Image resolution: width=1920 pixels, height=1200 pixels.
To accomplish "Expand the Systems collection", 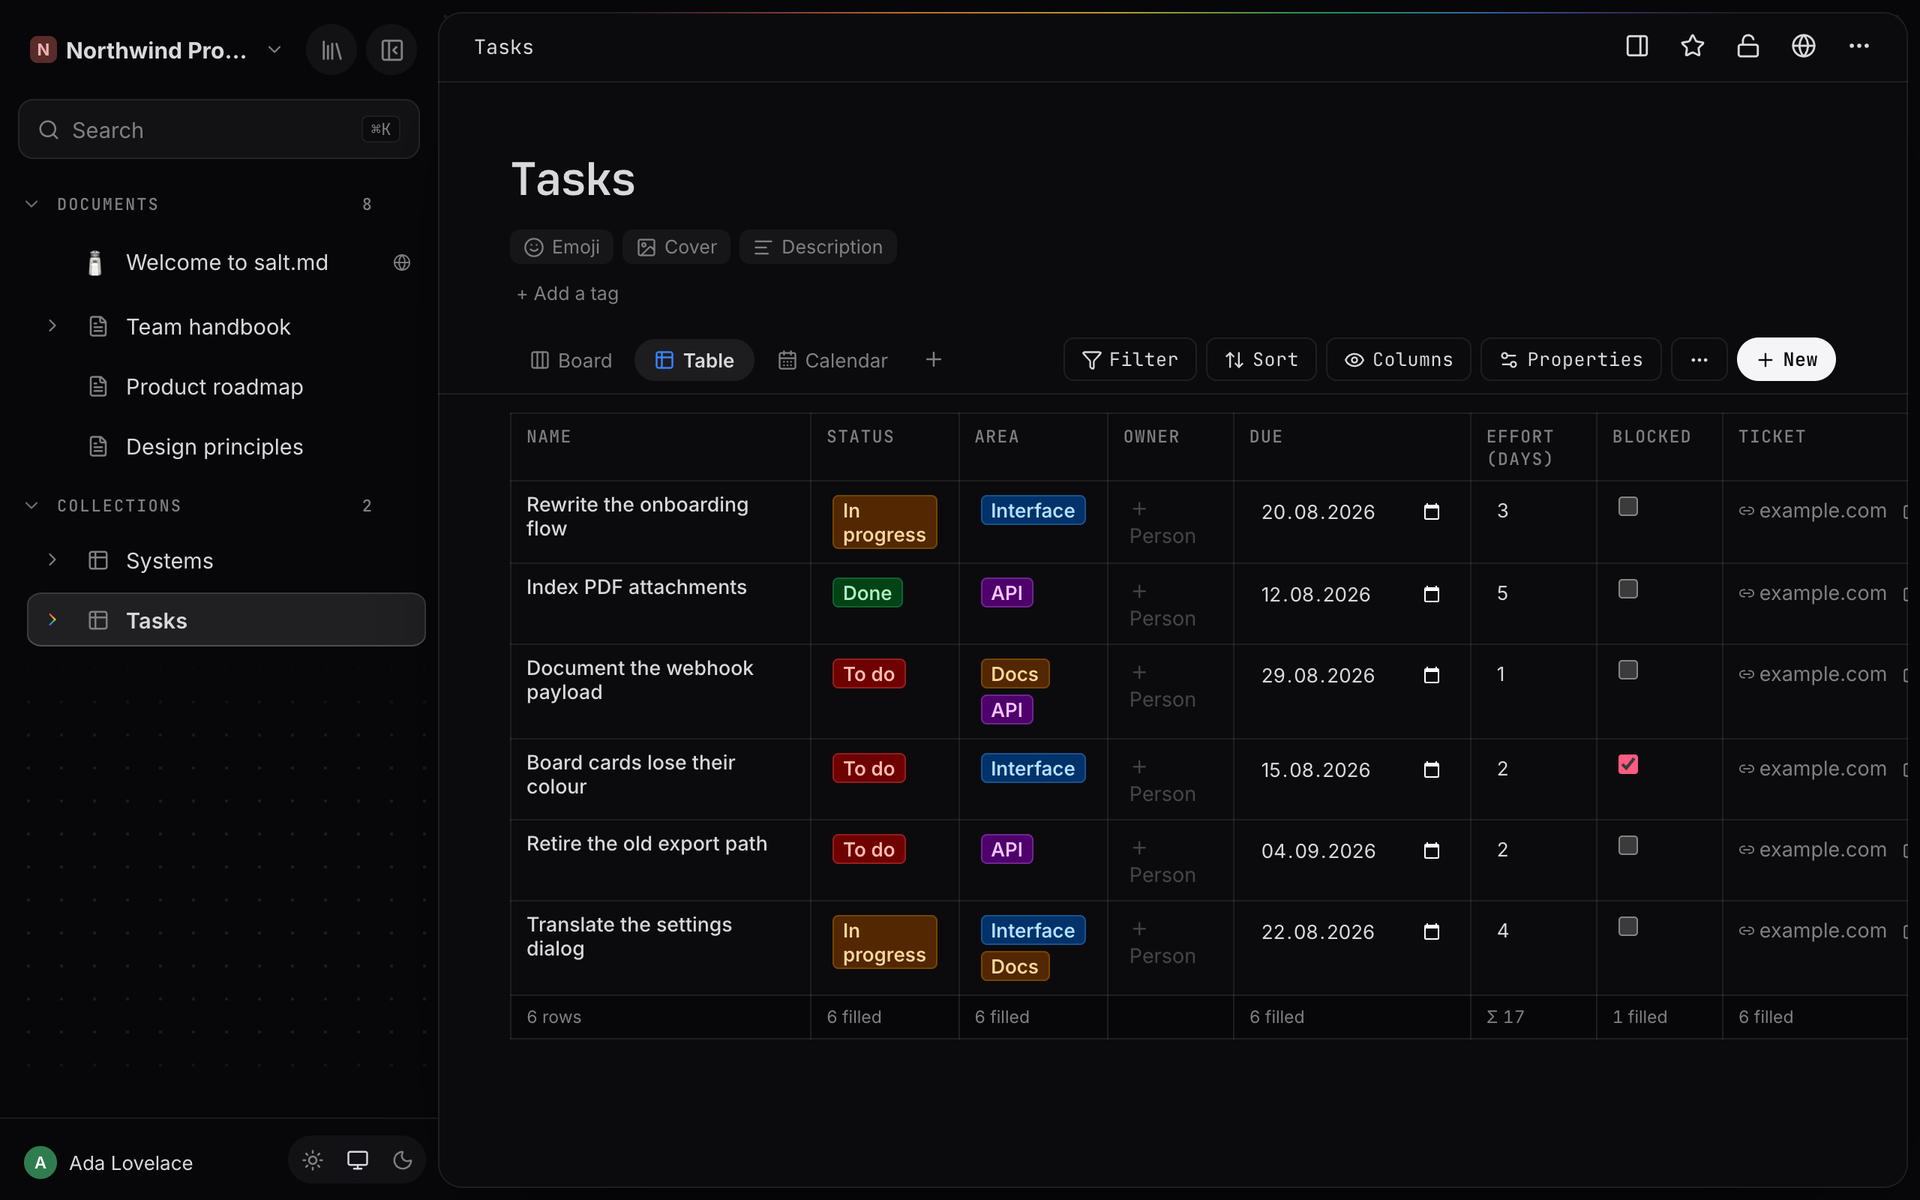I will [x=53, y=560].
